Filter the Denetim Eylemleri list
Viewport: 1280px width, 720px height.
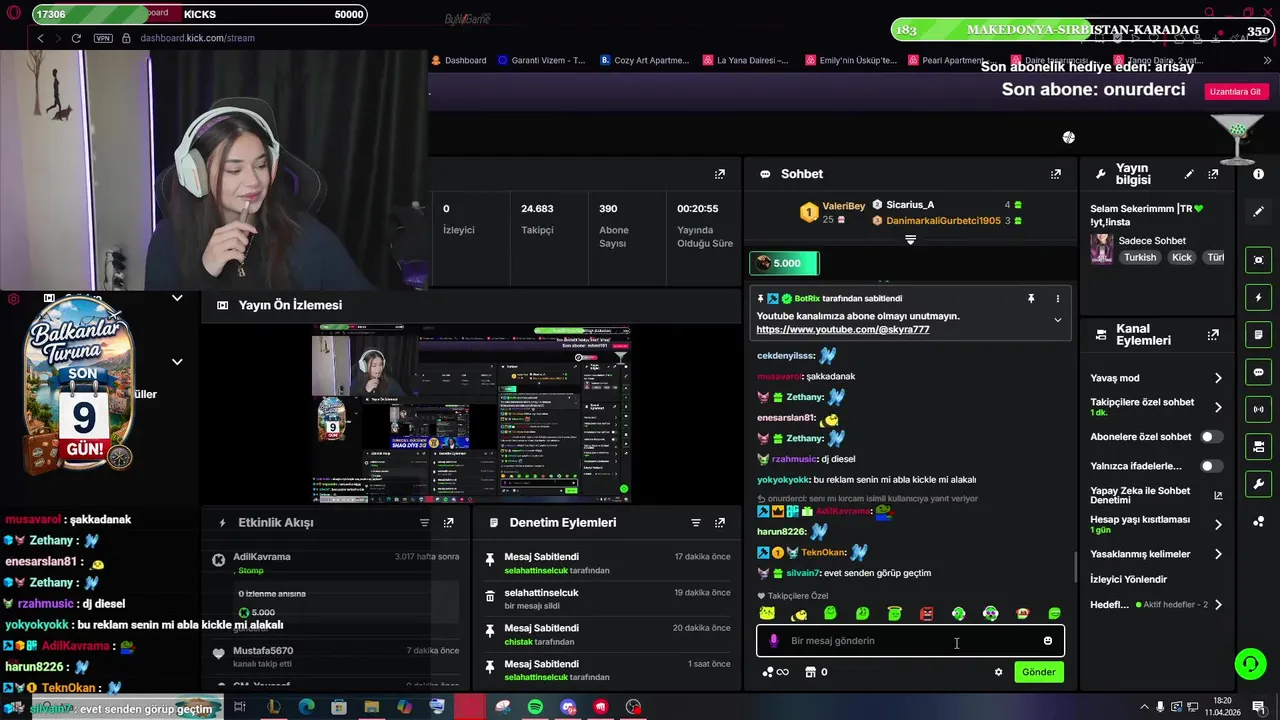point(696,523)
